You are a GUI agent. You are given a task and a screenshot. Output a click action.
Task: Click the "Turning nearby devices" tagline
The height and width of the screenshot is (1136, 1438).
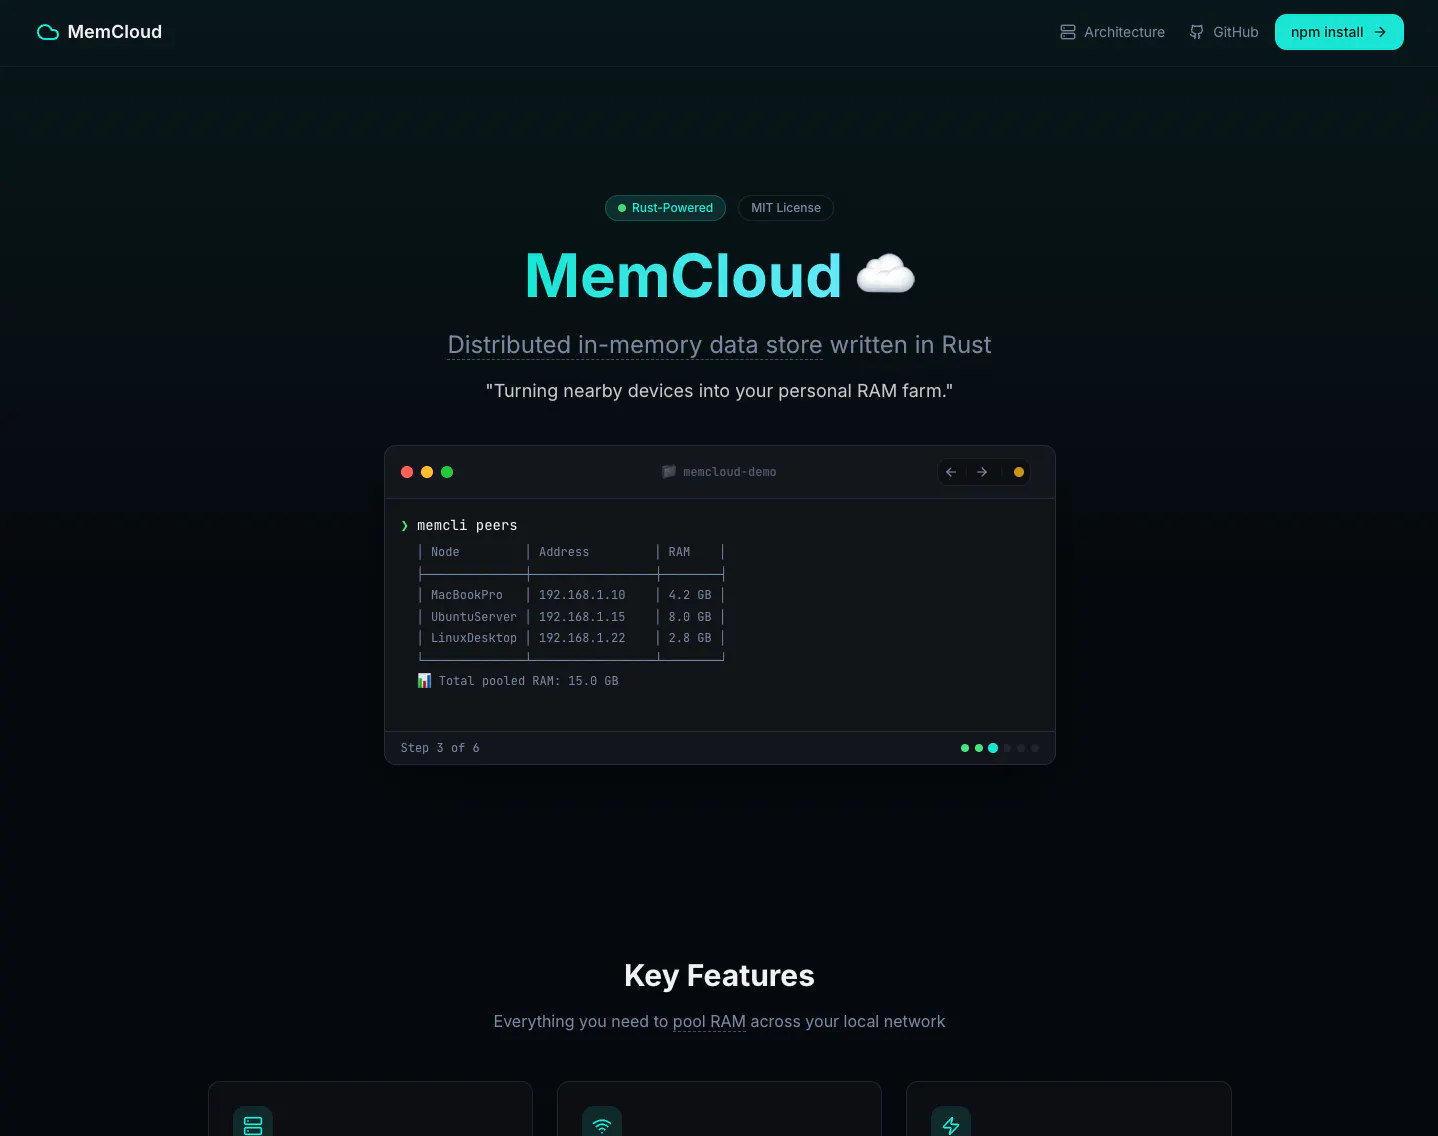click(719, 391)
